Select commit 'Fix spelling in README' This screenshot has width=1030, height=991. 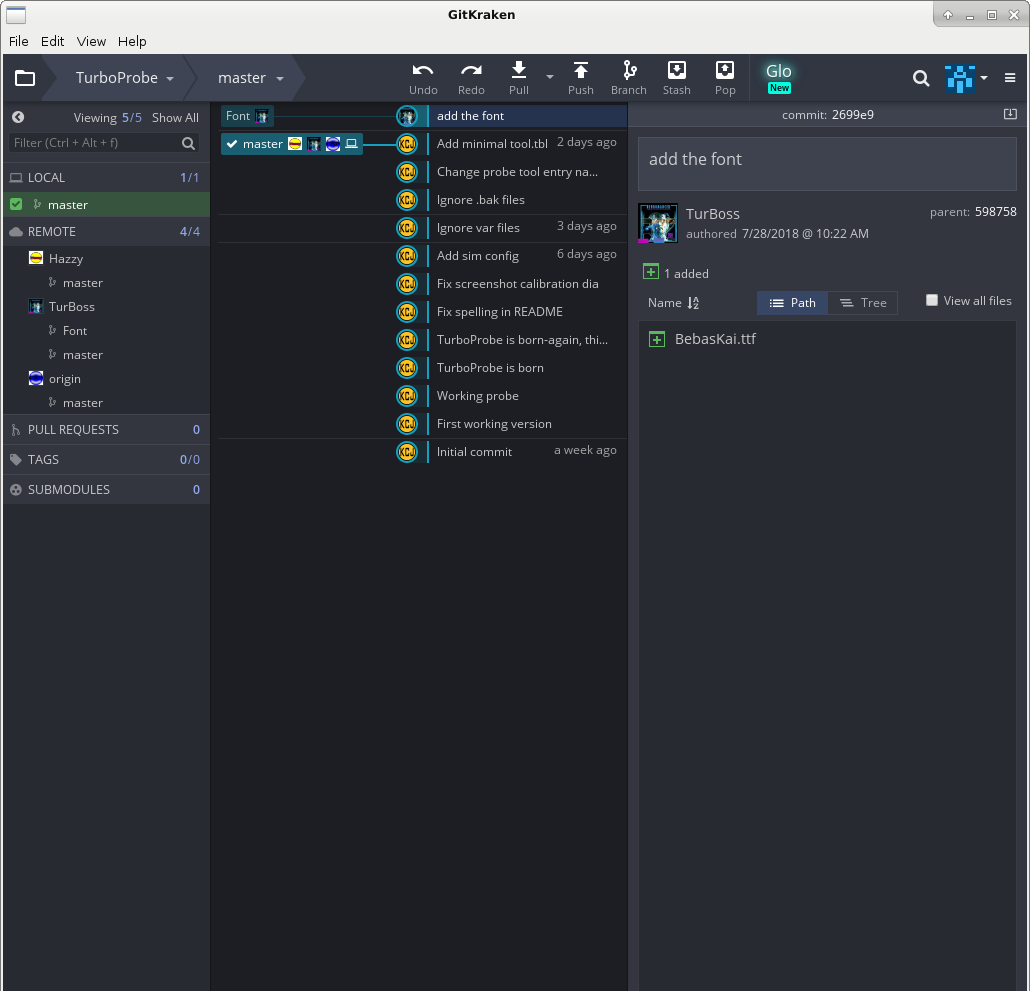coord(499,312)
